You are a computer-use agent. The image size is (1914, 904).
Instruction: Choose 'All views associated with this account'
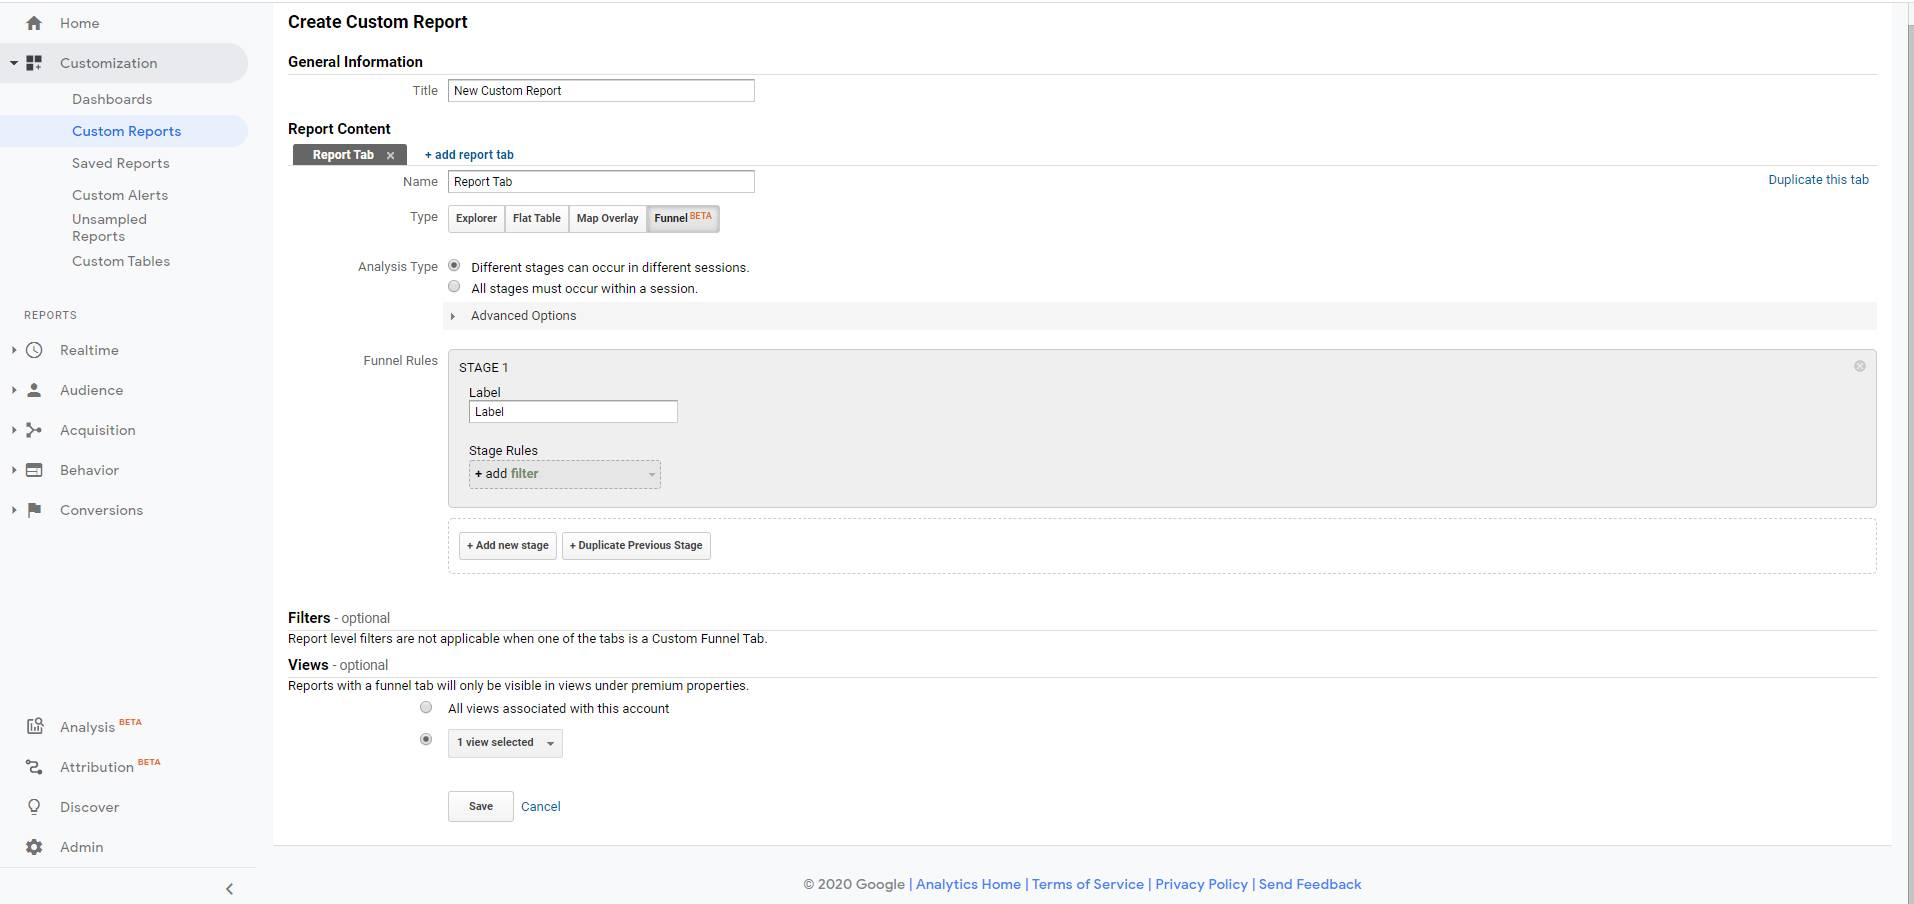click(x=426, y=707)
